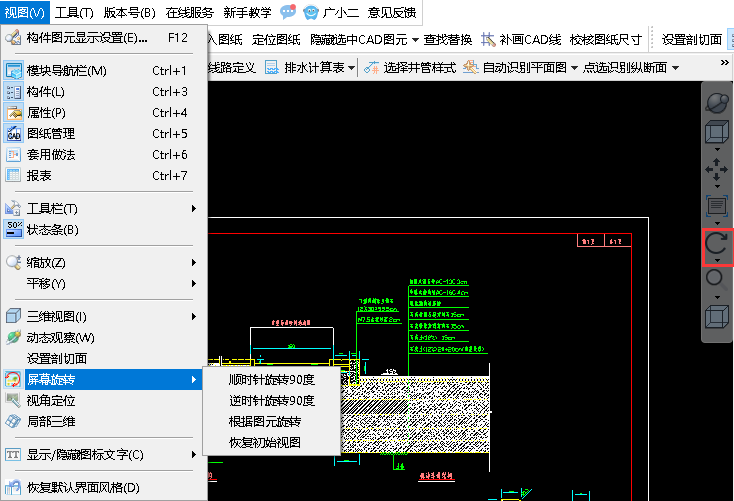Toggle the 属性 panel display
Image resolution: width=734 pixels, height=501 pixels.
tap(46, 113)
